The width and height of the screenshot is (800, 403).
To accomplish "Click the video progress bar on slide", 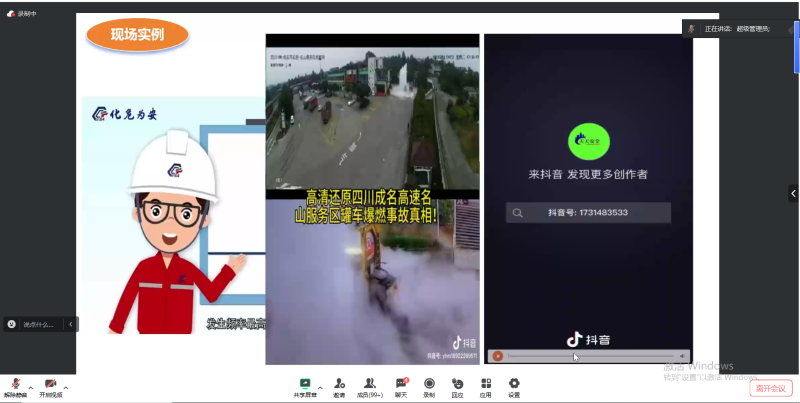I will click(x=590, y=356).
